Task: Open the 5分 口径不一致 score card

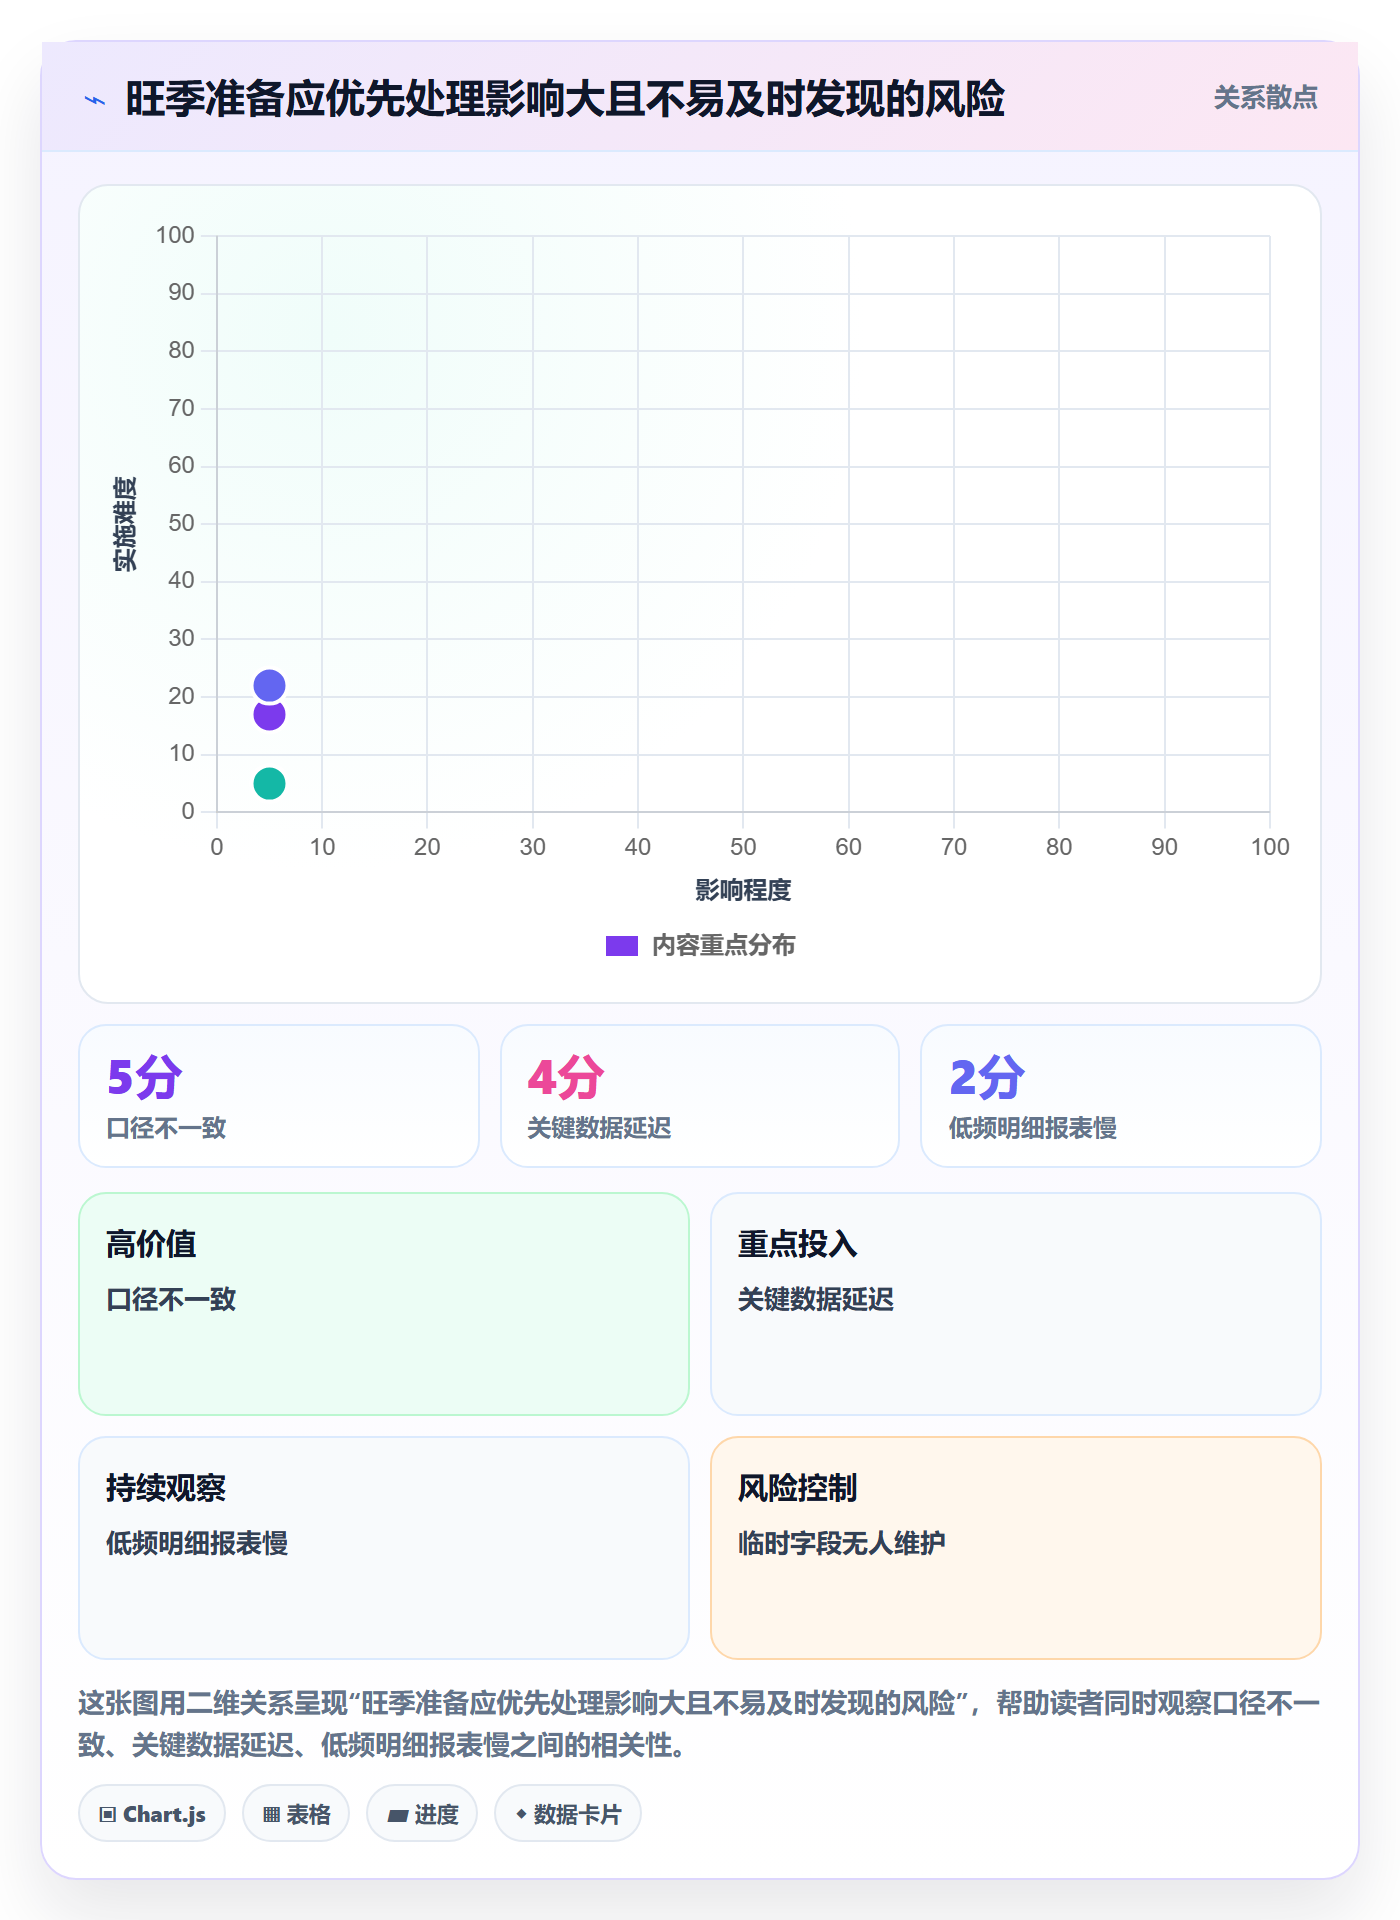Action: 279,1096
